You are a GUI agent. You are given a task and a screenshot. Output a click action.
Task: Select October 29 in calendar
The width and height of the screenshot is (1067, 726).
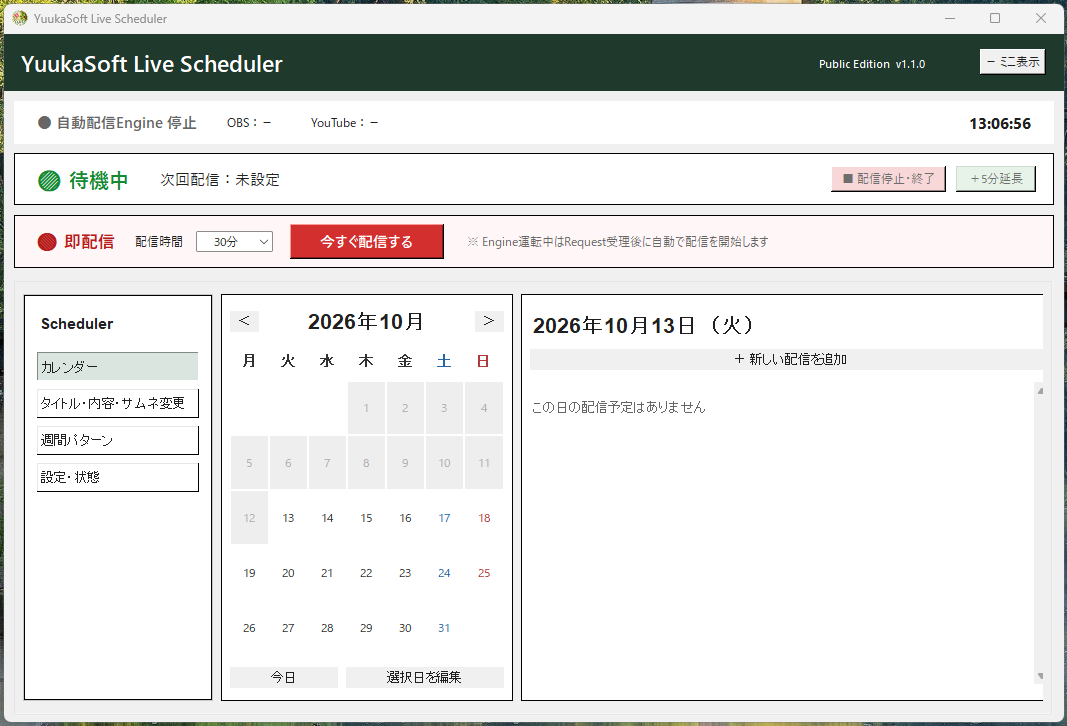(x=366, y=628)
